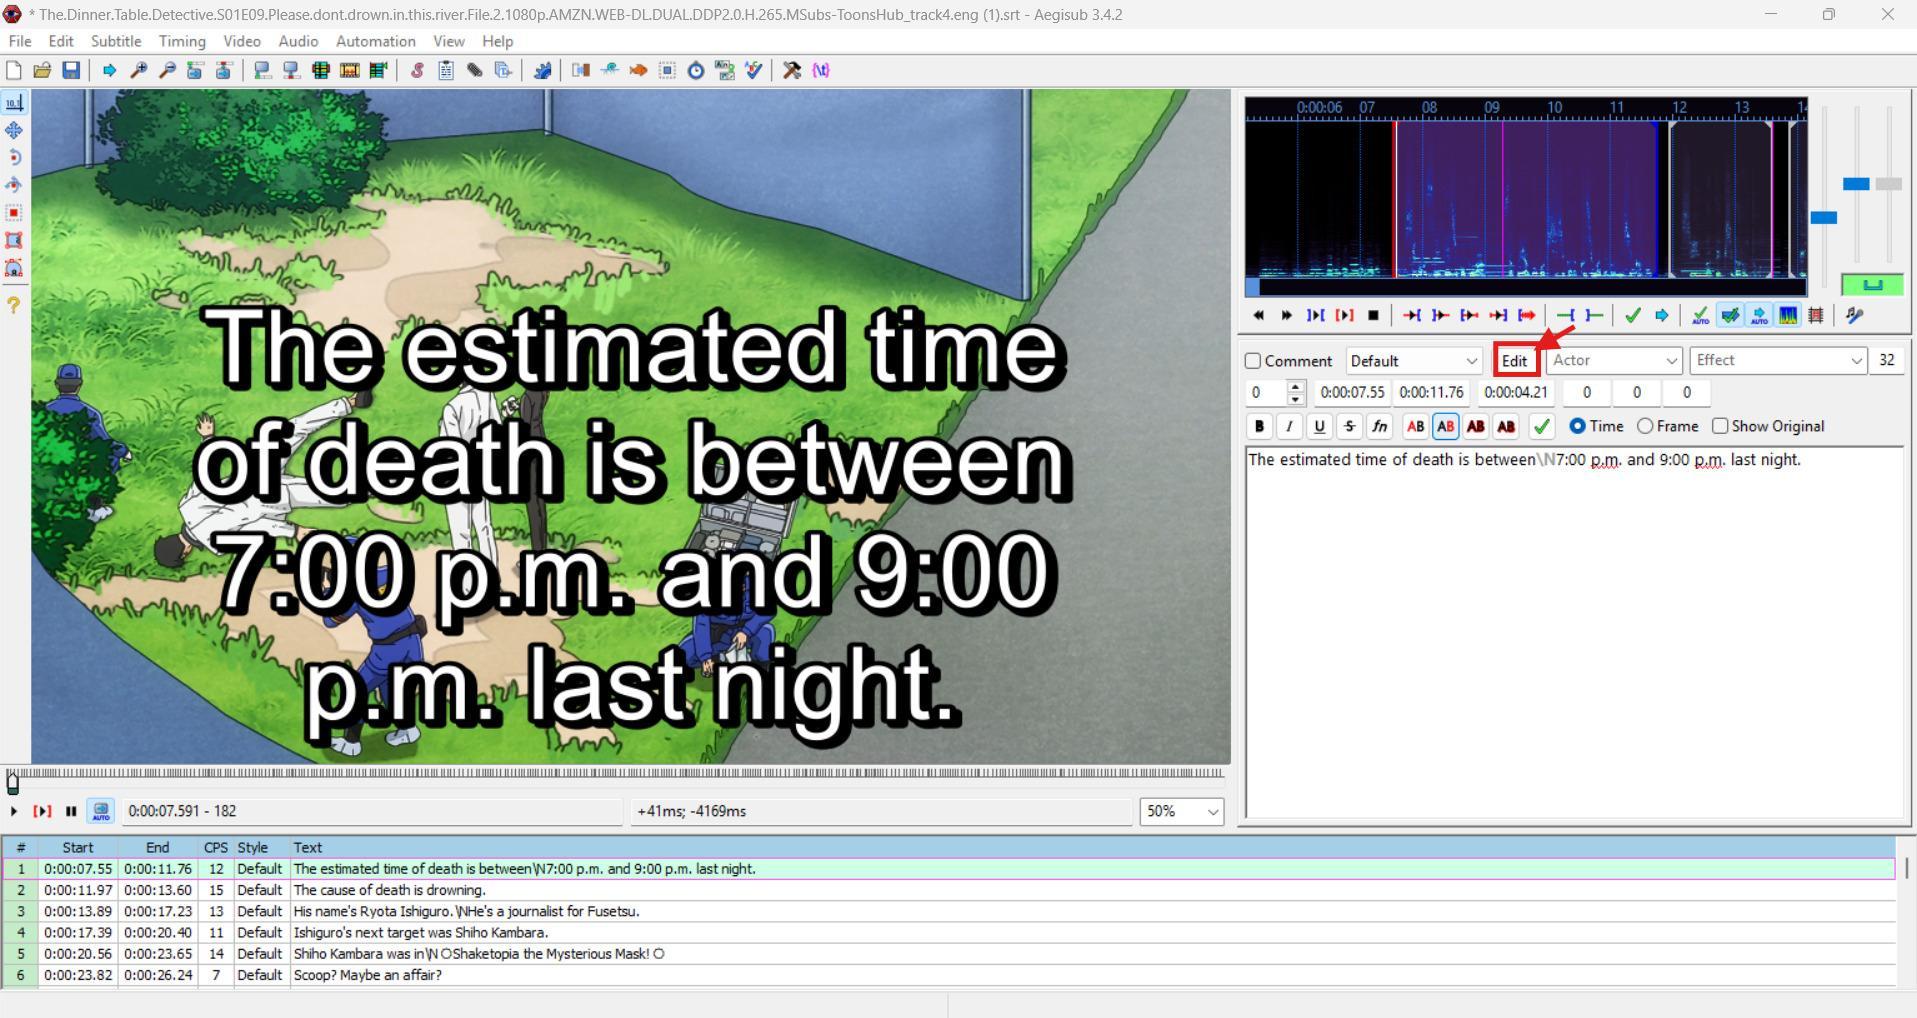Viewport: 1917px width, 1018px height.
Task: Add lead-in to audio selection
Action: (1566, 315)
